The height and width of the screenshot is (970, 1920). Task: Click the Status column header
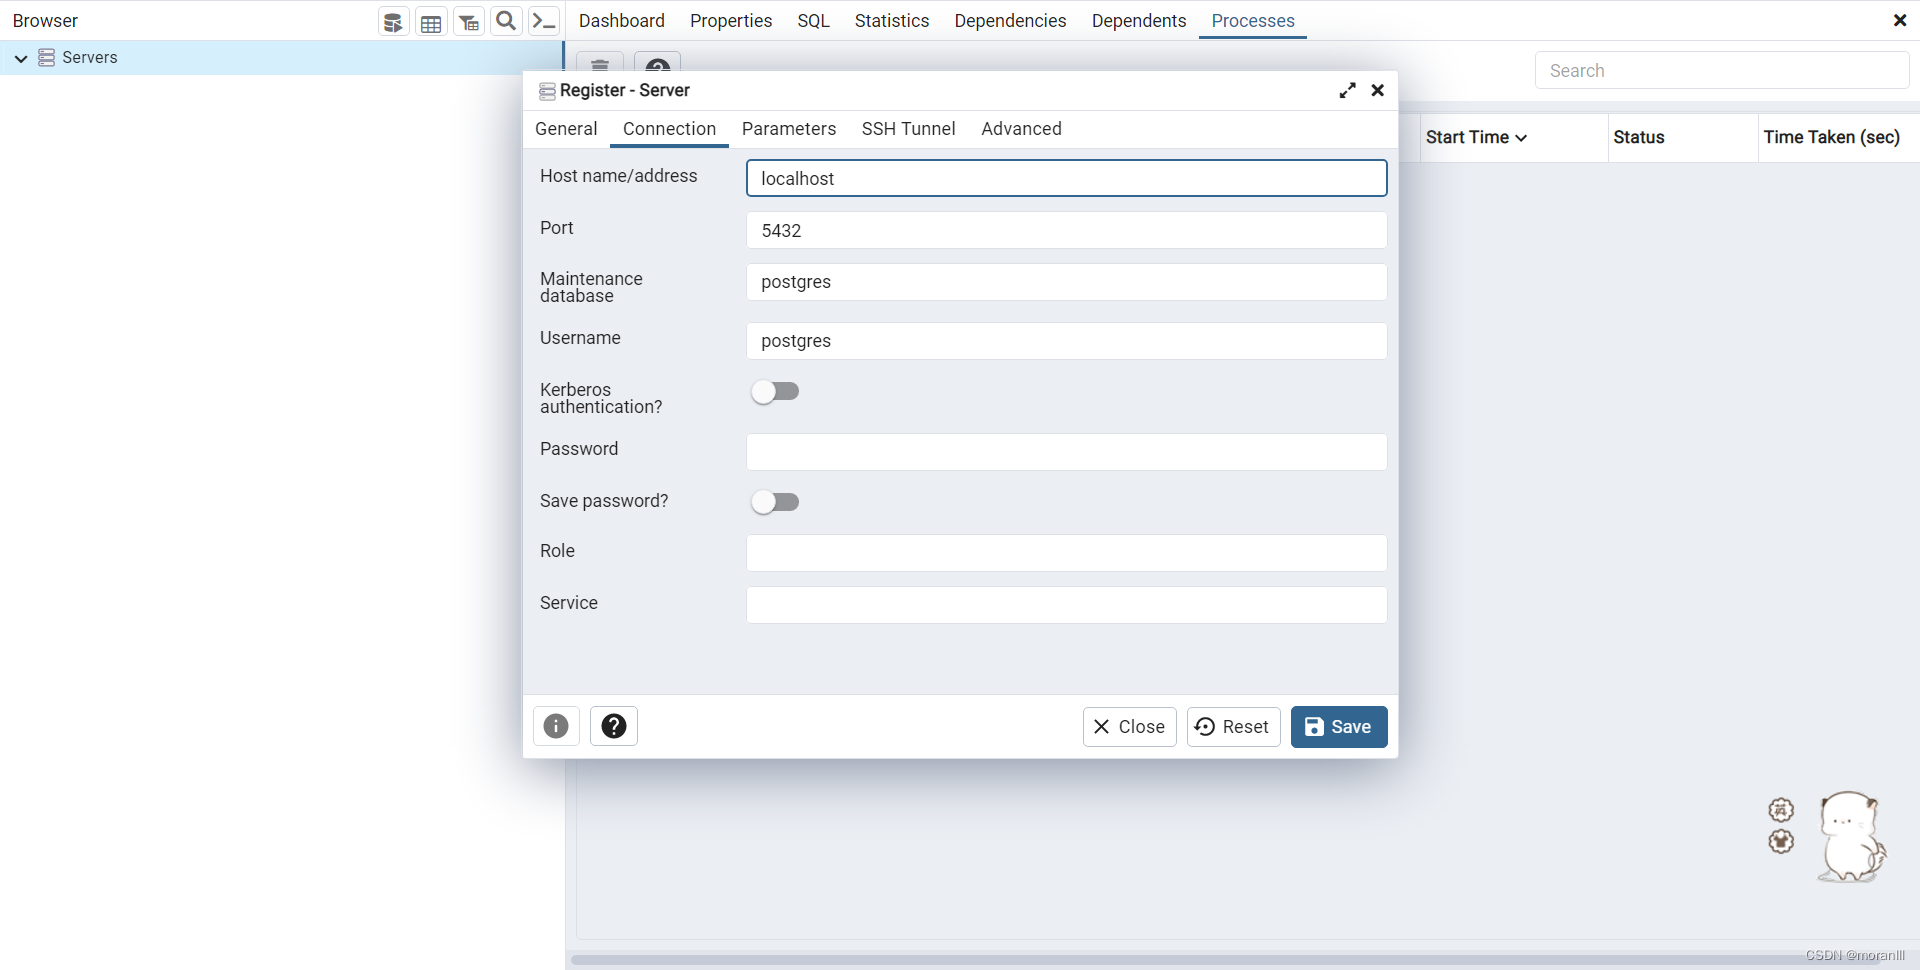tap(1639, 138)
